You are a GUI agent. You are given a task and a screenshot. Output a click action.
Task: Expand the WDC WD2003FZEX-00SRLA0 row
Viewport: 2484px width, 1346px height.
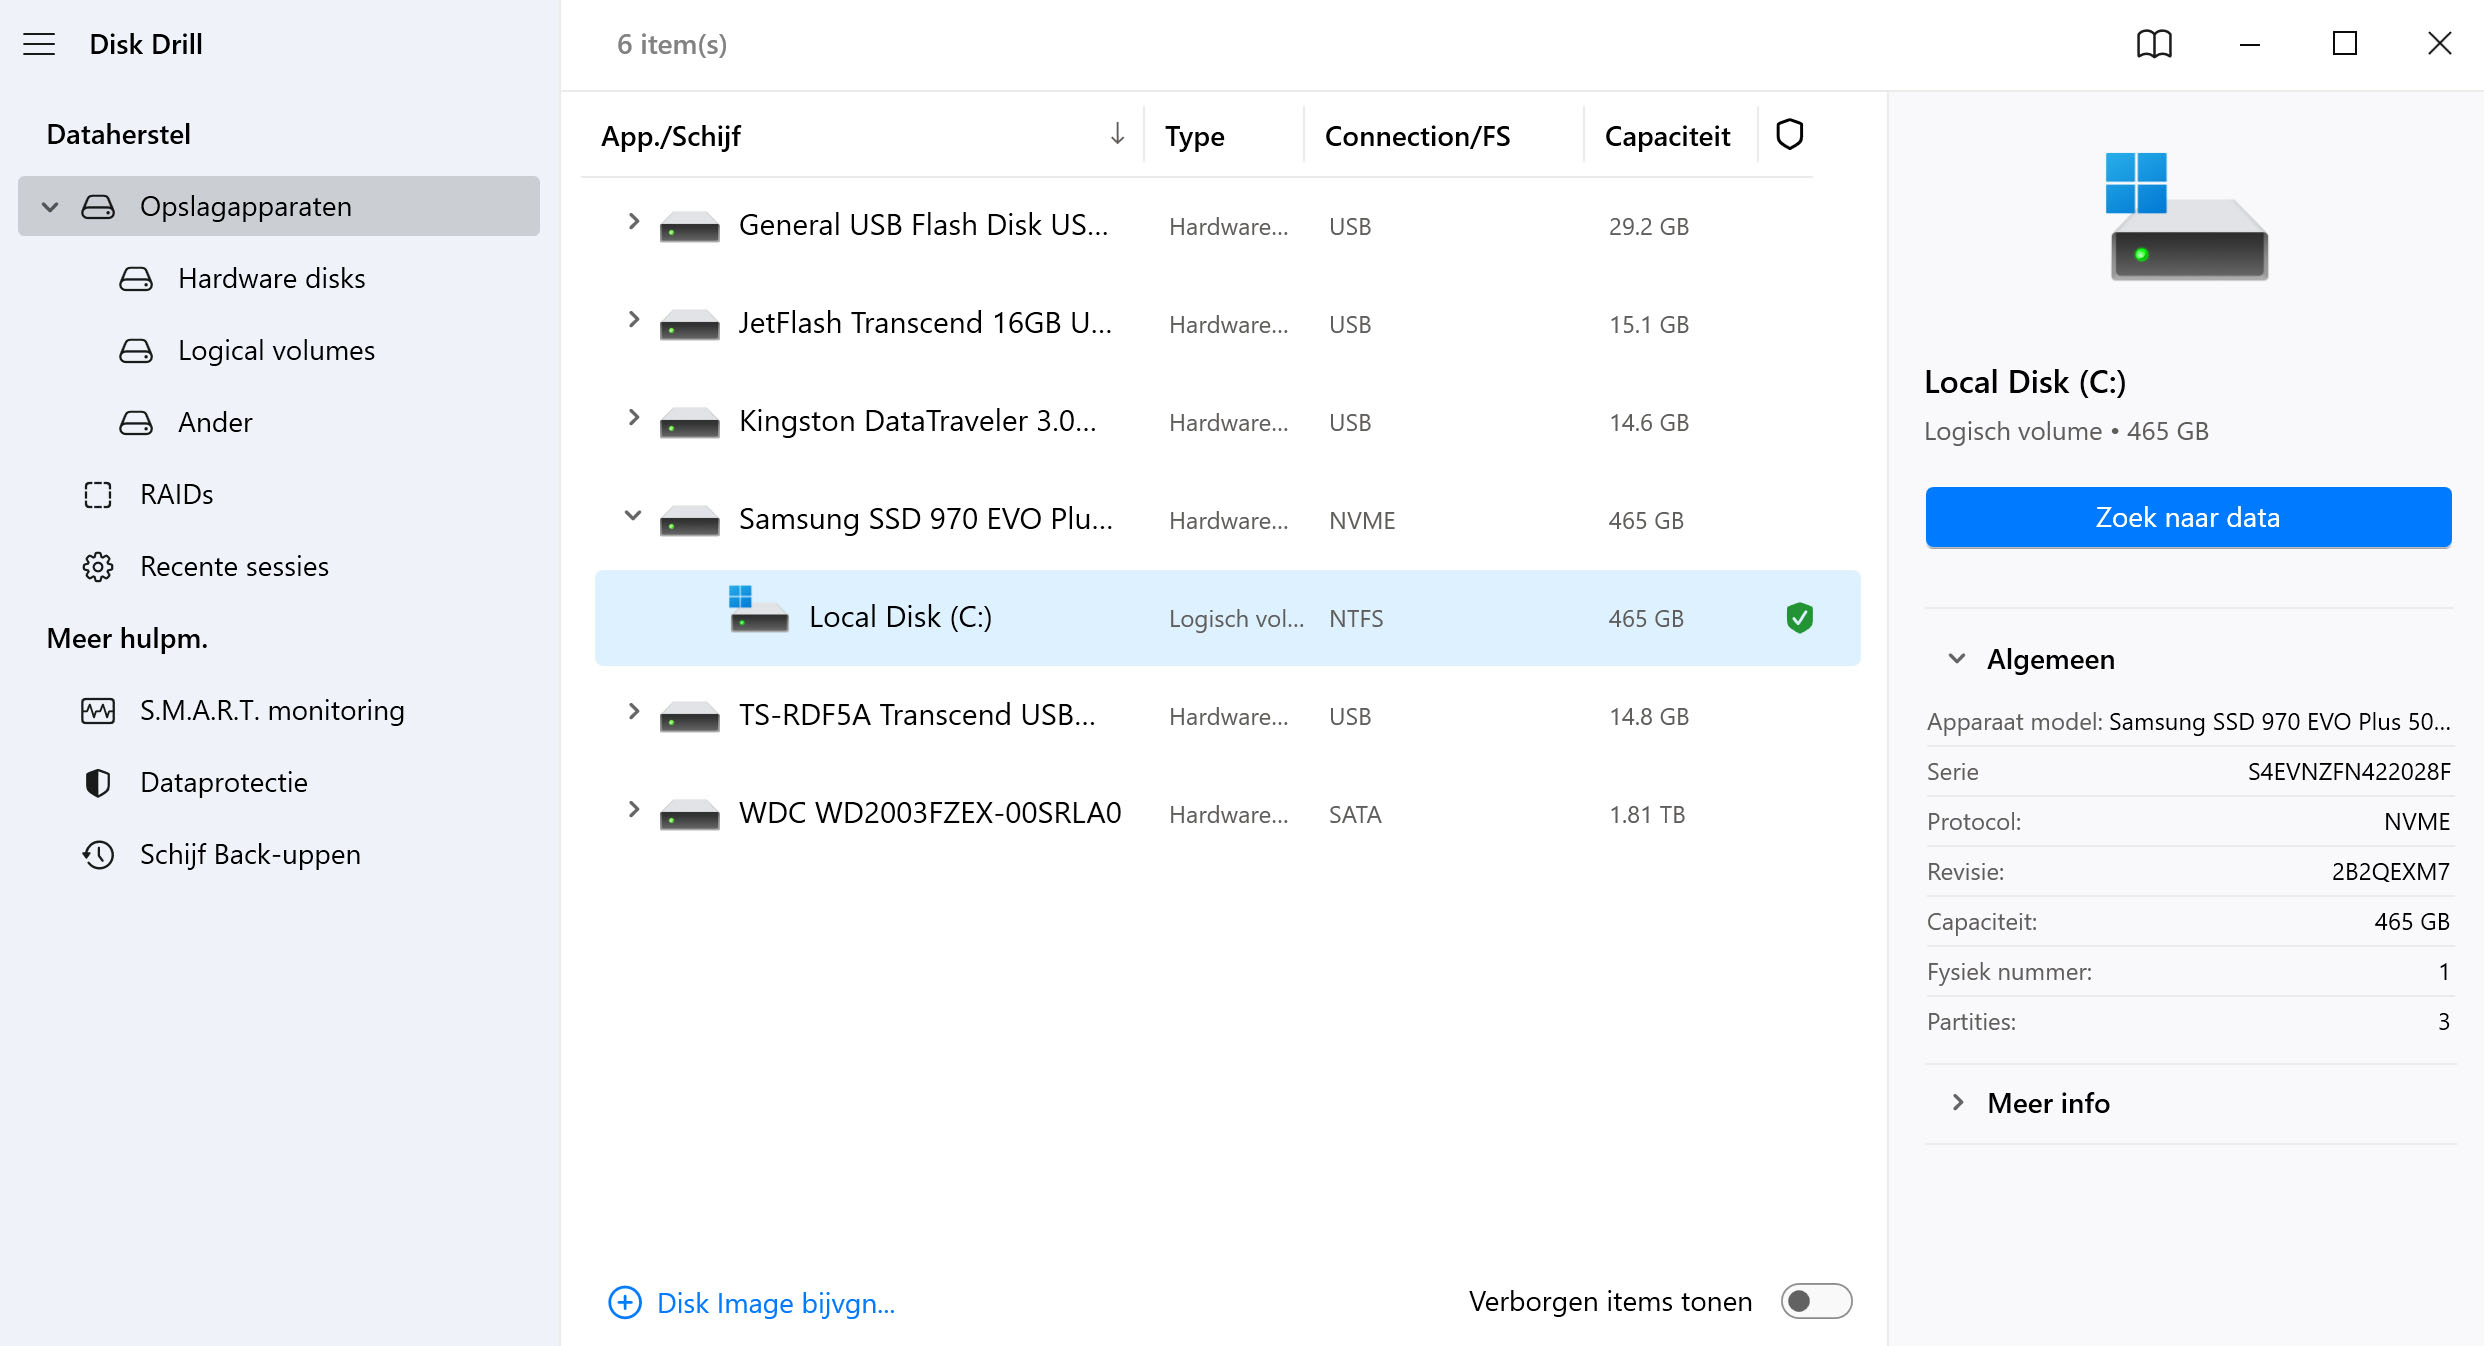point(633,810)
